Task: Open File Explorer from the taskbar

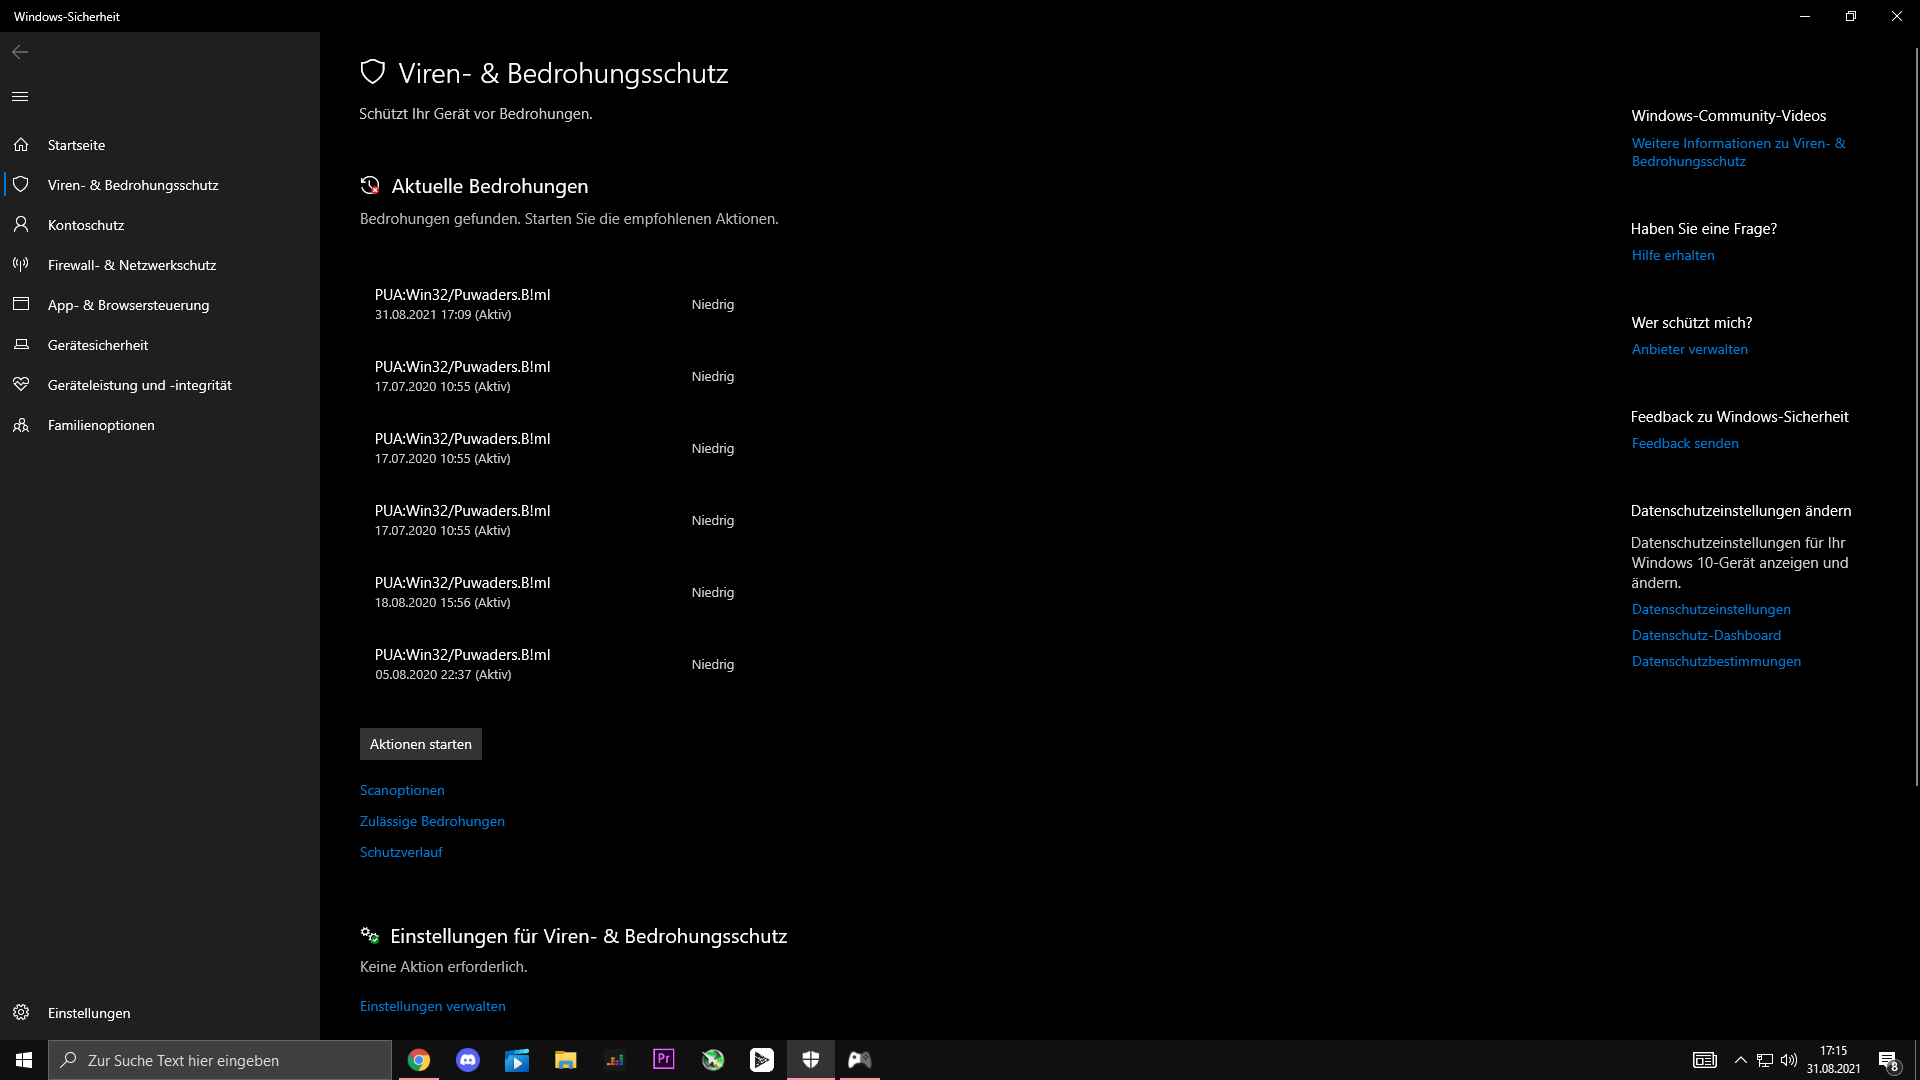Action: click(x=566, y=1060)
